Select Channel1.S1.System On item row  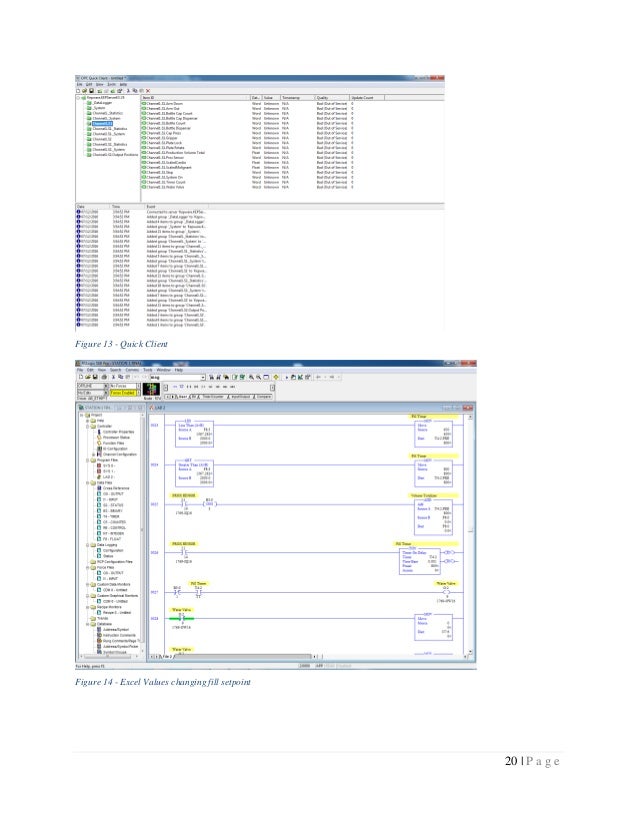click(247, 178)
